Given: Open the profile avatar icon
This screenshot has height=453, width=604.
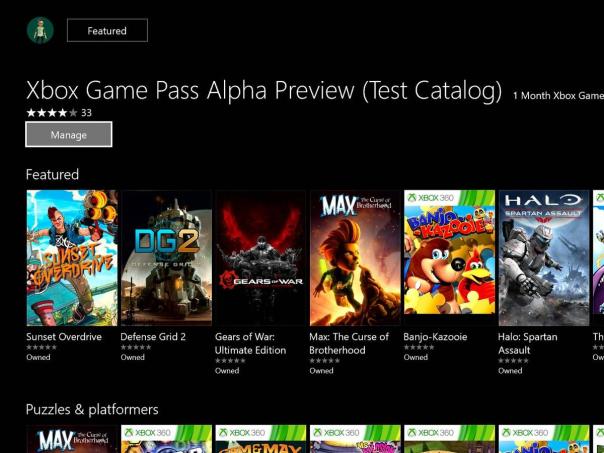Looking at the screenshot, I should point(40,30).
